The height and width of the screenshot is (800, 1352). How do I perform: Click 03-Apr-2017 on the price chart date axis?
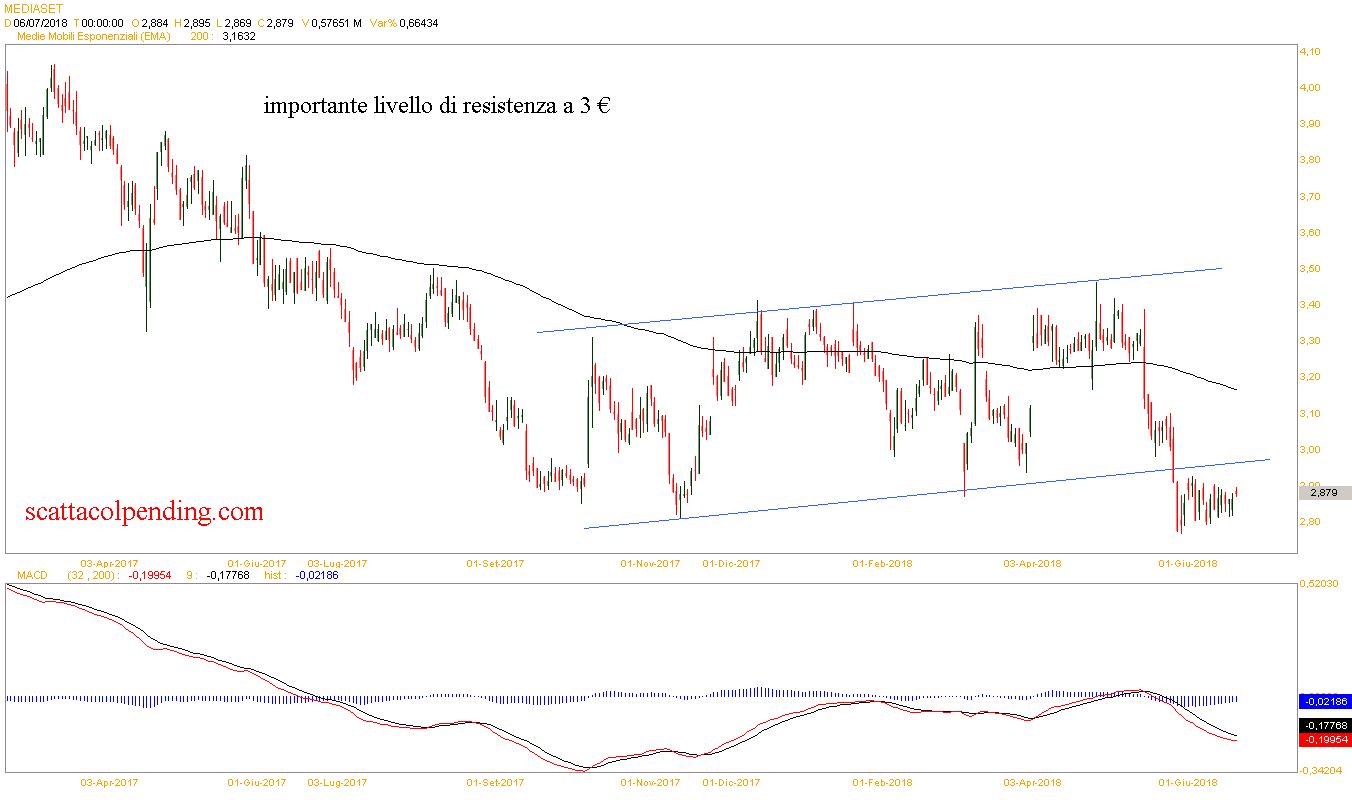click(109, 563)
